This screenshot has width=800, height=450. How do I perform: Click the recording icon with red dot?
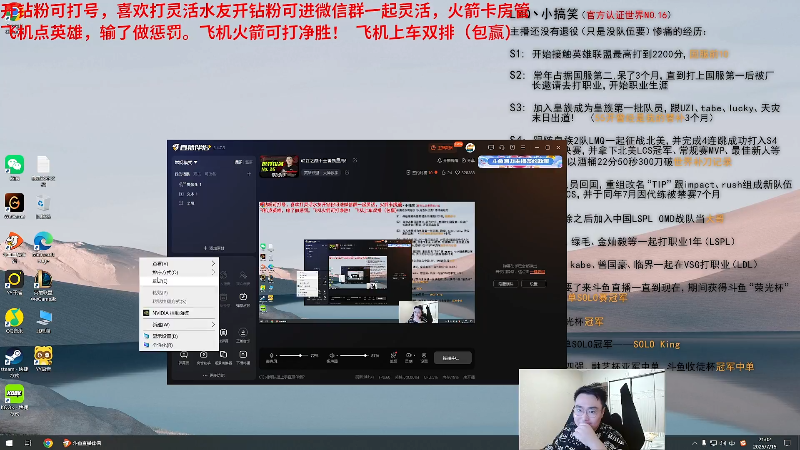[x=393, y=357]
